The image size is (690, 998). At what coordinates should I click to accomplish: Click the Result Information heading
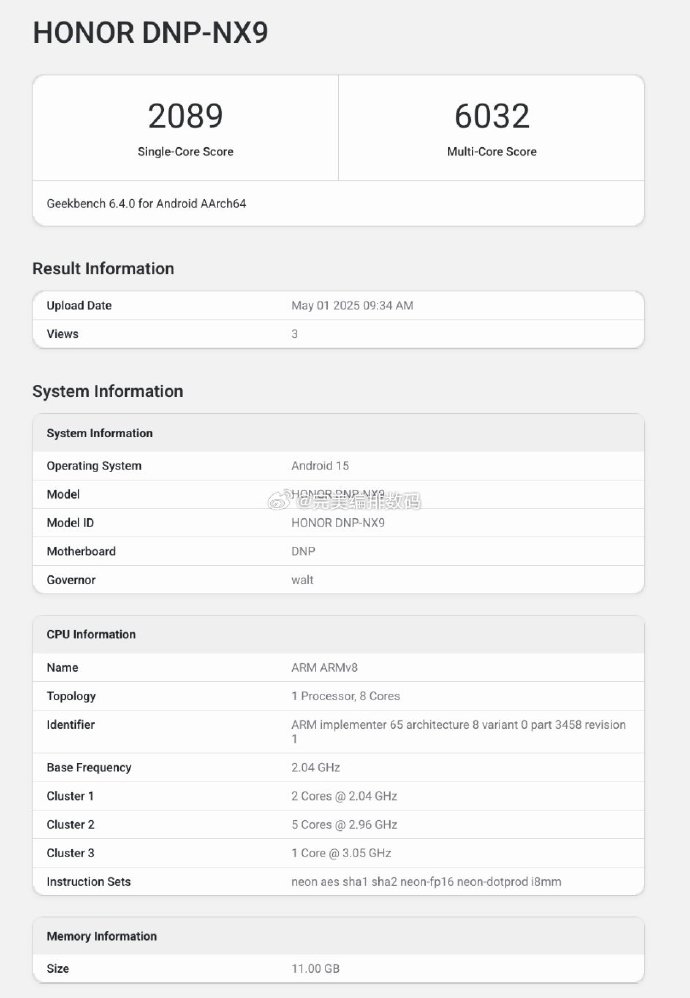coord(103,268)
